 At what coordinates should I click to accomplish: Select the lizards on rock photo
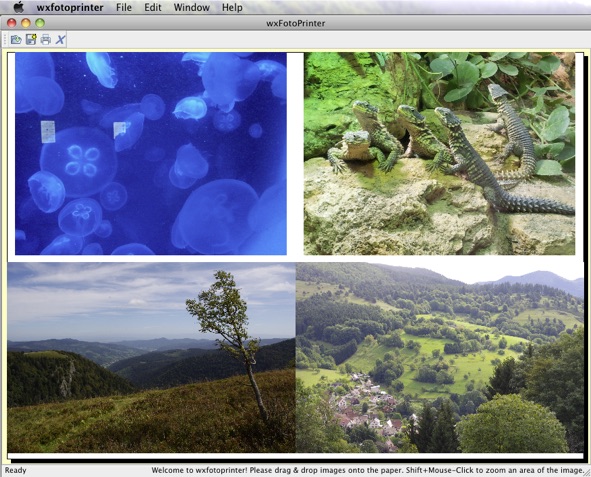point(439,153)
